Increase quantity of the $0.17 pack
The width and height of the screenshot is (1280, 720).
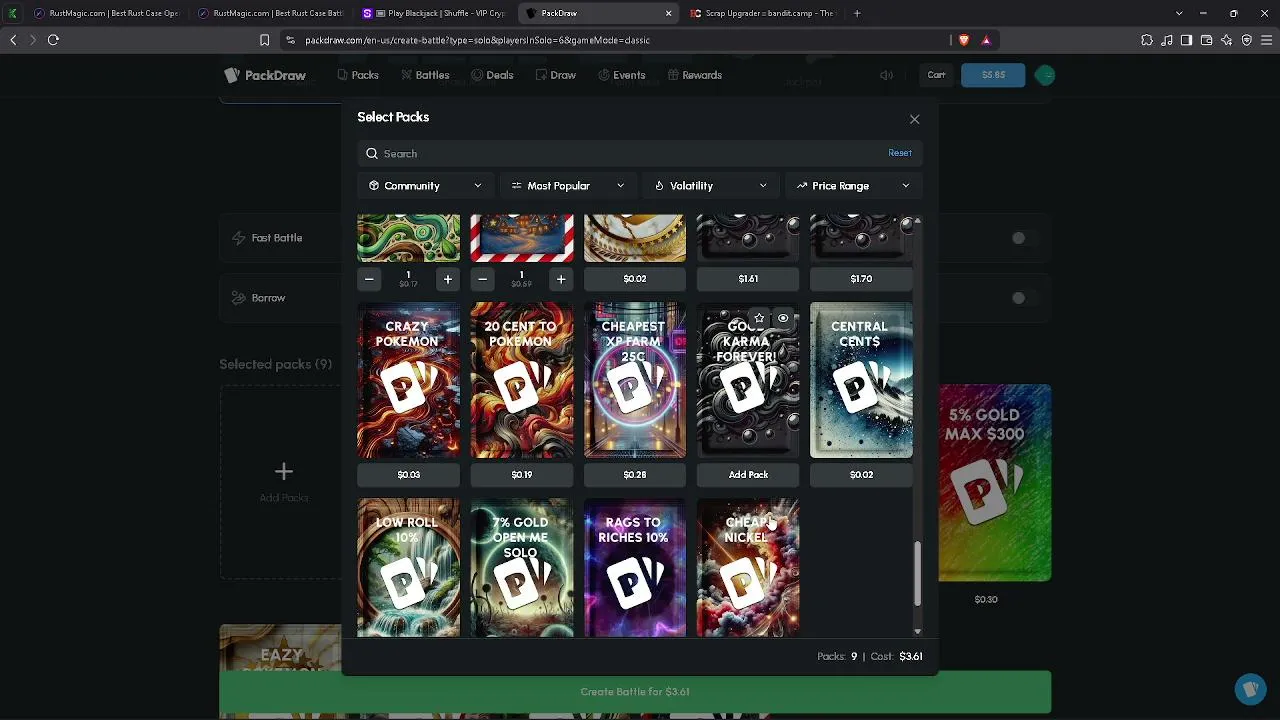pos(447,279)
